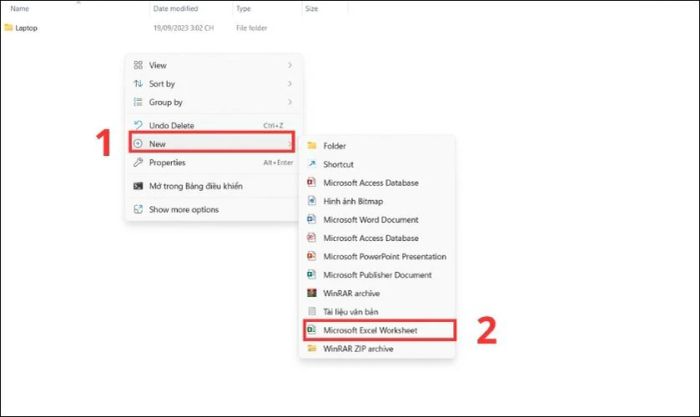The image size is (700, 417).
Task: Choose Mở trong Bảng điều khiển
Action: click(211, 186)
